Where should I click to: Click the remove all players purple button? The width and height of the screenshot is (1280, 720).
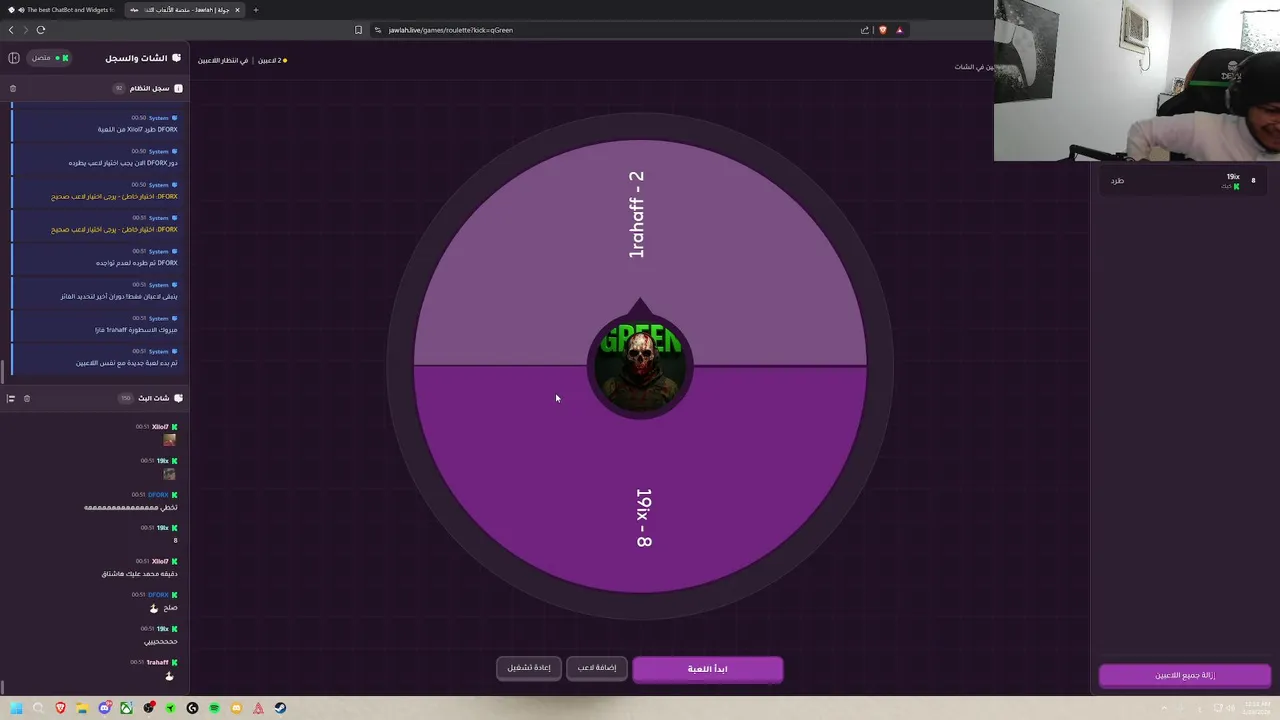click(x=1184, y=675)
